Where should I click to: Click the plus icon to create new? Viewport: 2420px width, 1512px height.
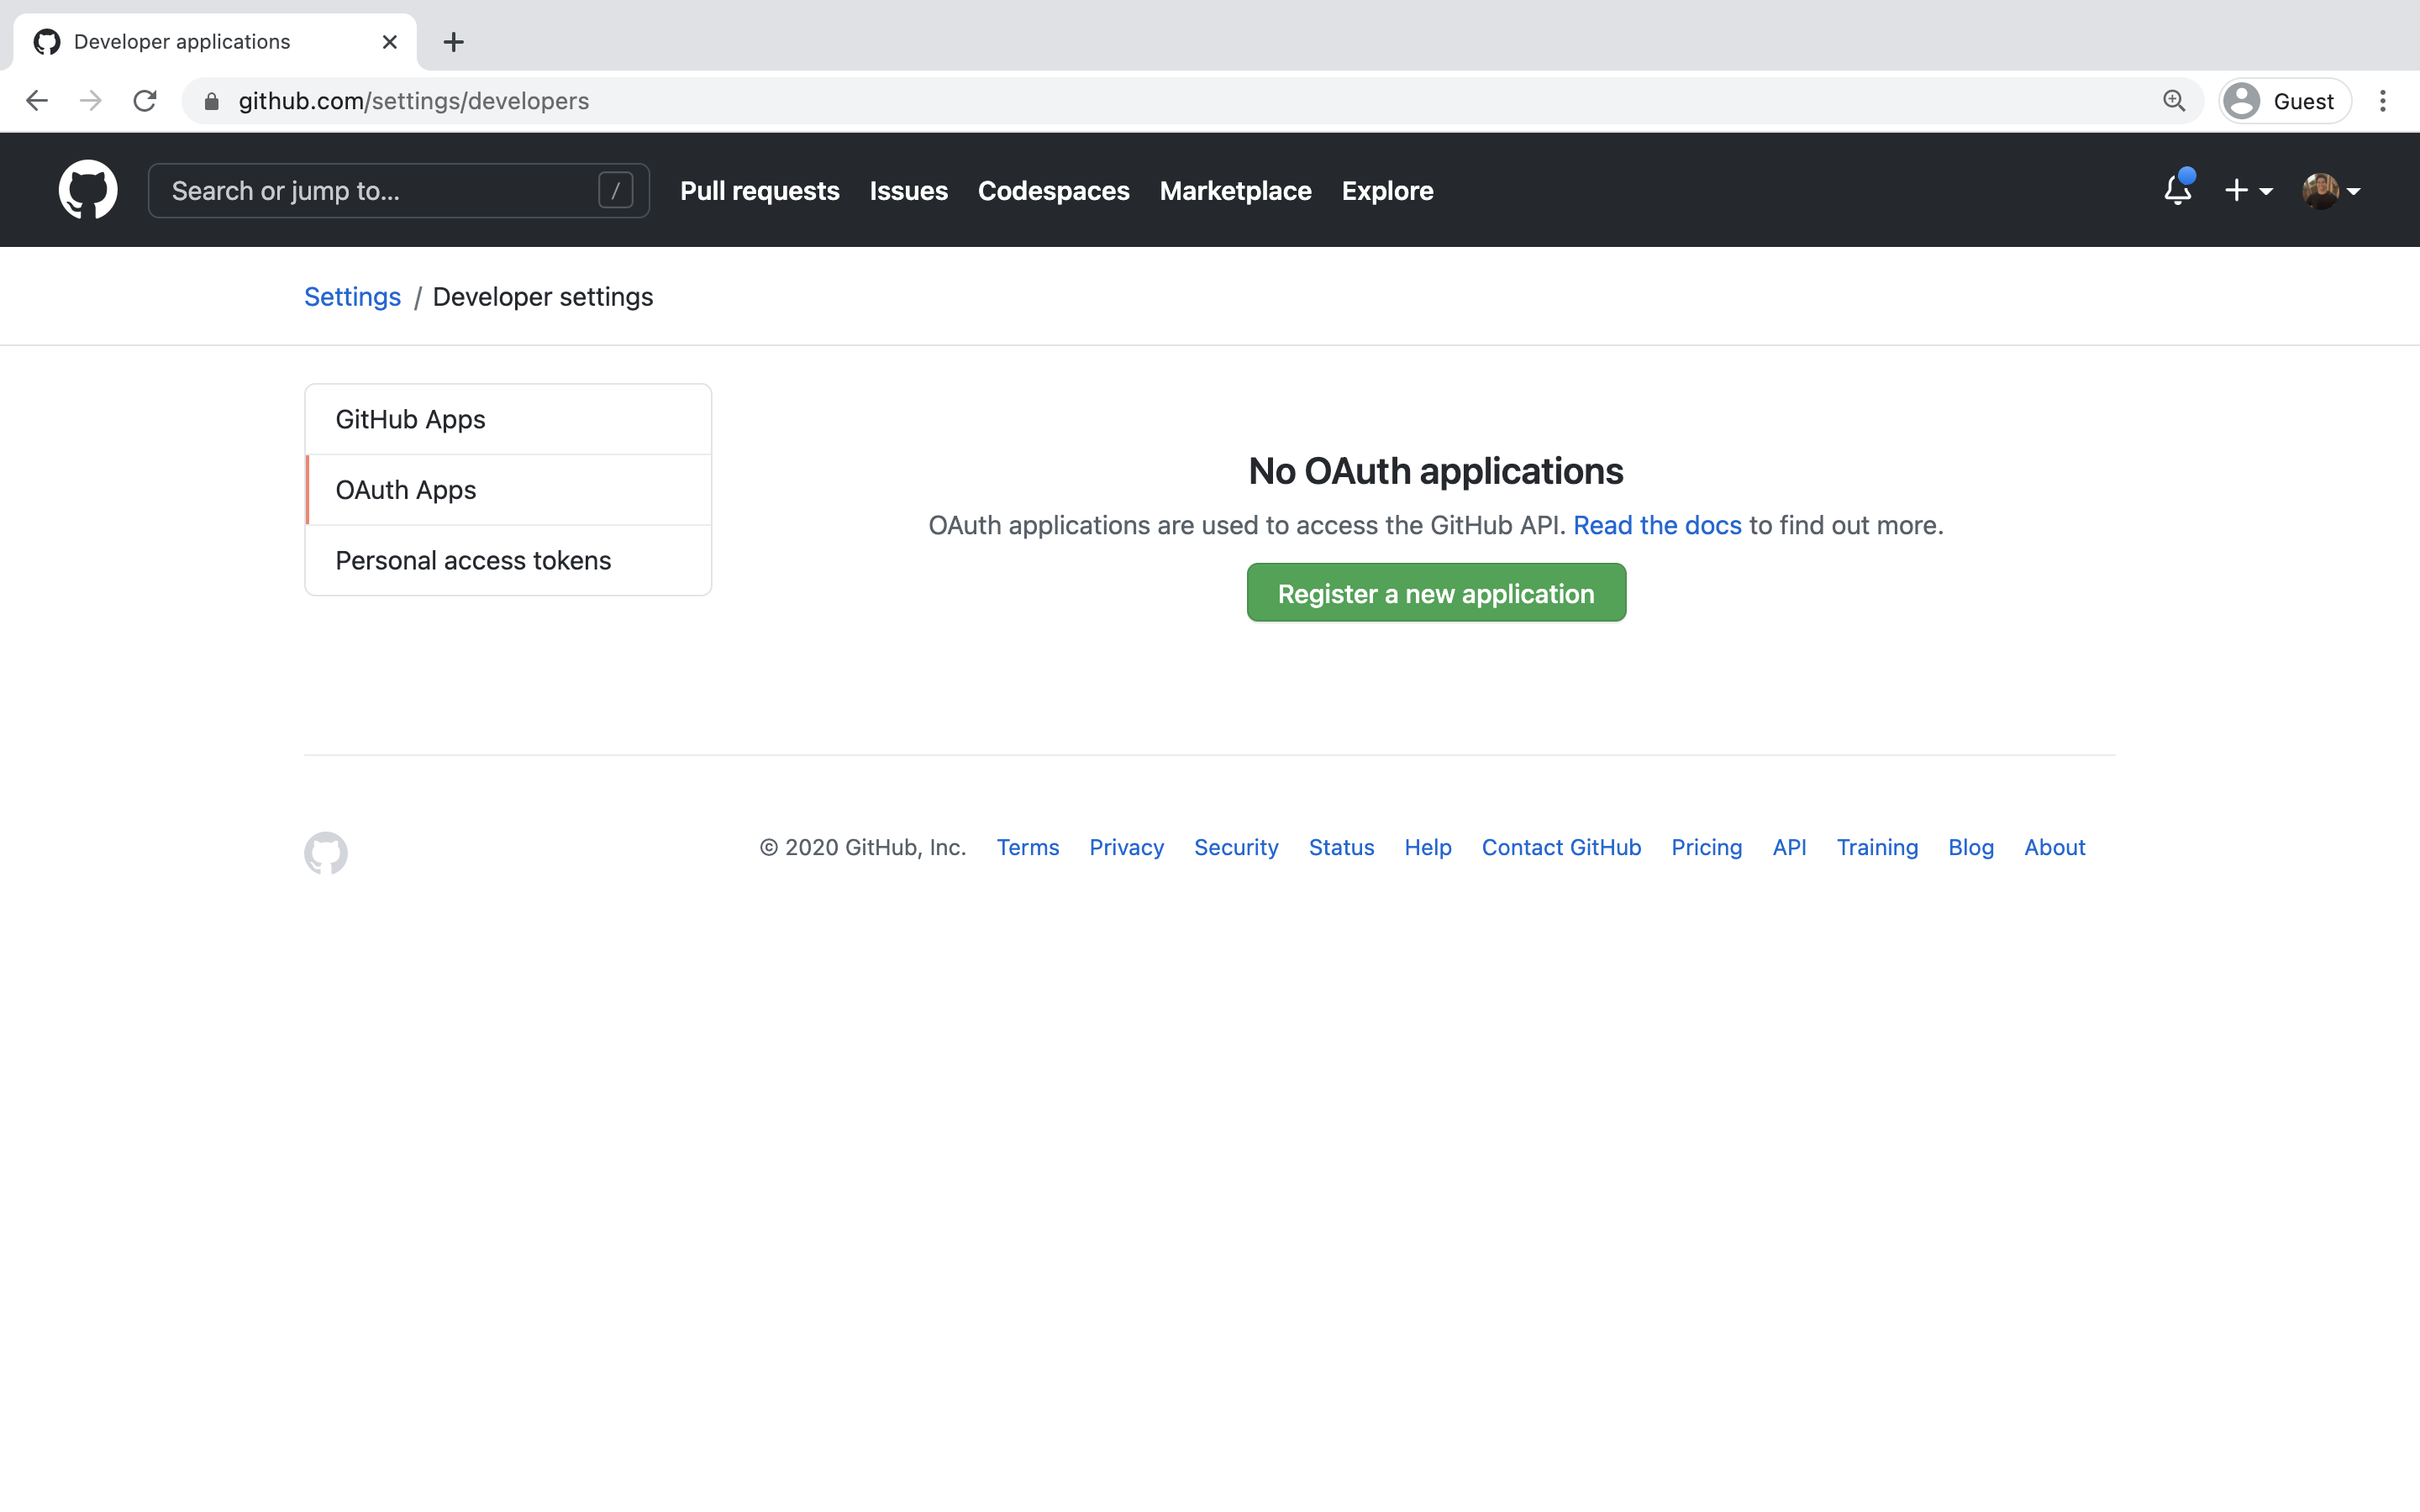[x=2238, y=190]
